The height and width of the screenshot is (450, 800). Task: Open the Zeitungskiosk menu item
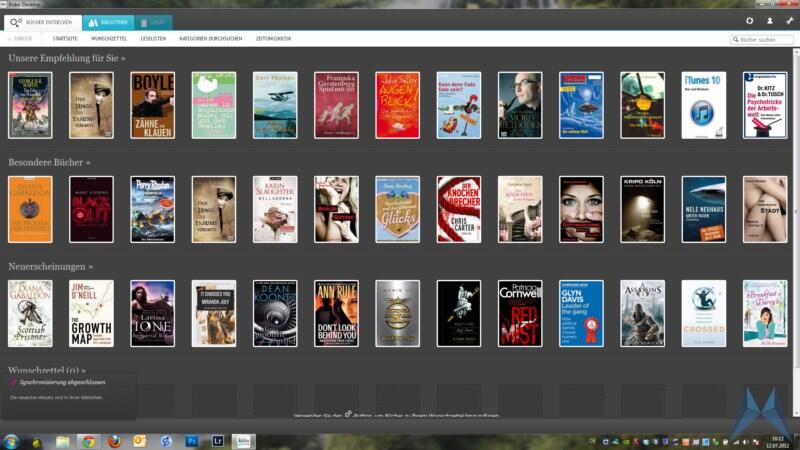(273, 39)
